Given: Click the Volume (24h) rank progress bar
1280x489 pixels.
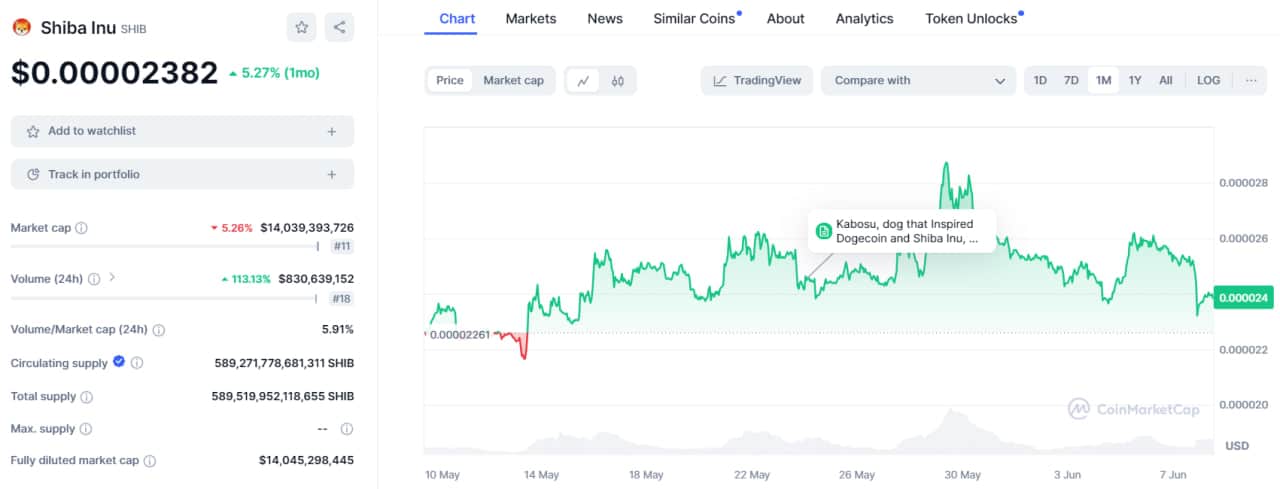Looking at the screenshot, I should click(x=165, y=297).
